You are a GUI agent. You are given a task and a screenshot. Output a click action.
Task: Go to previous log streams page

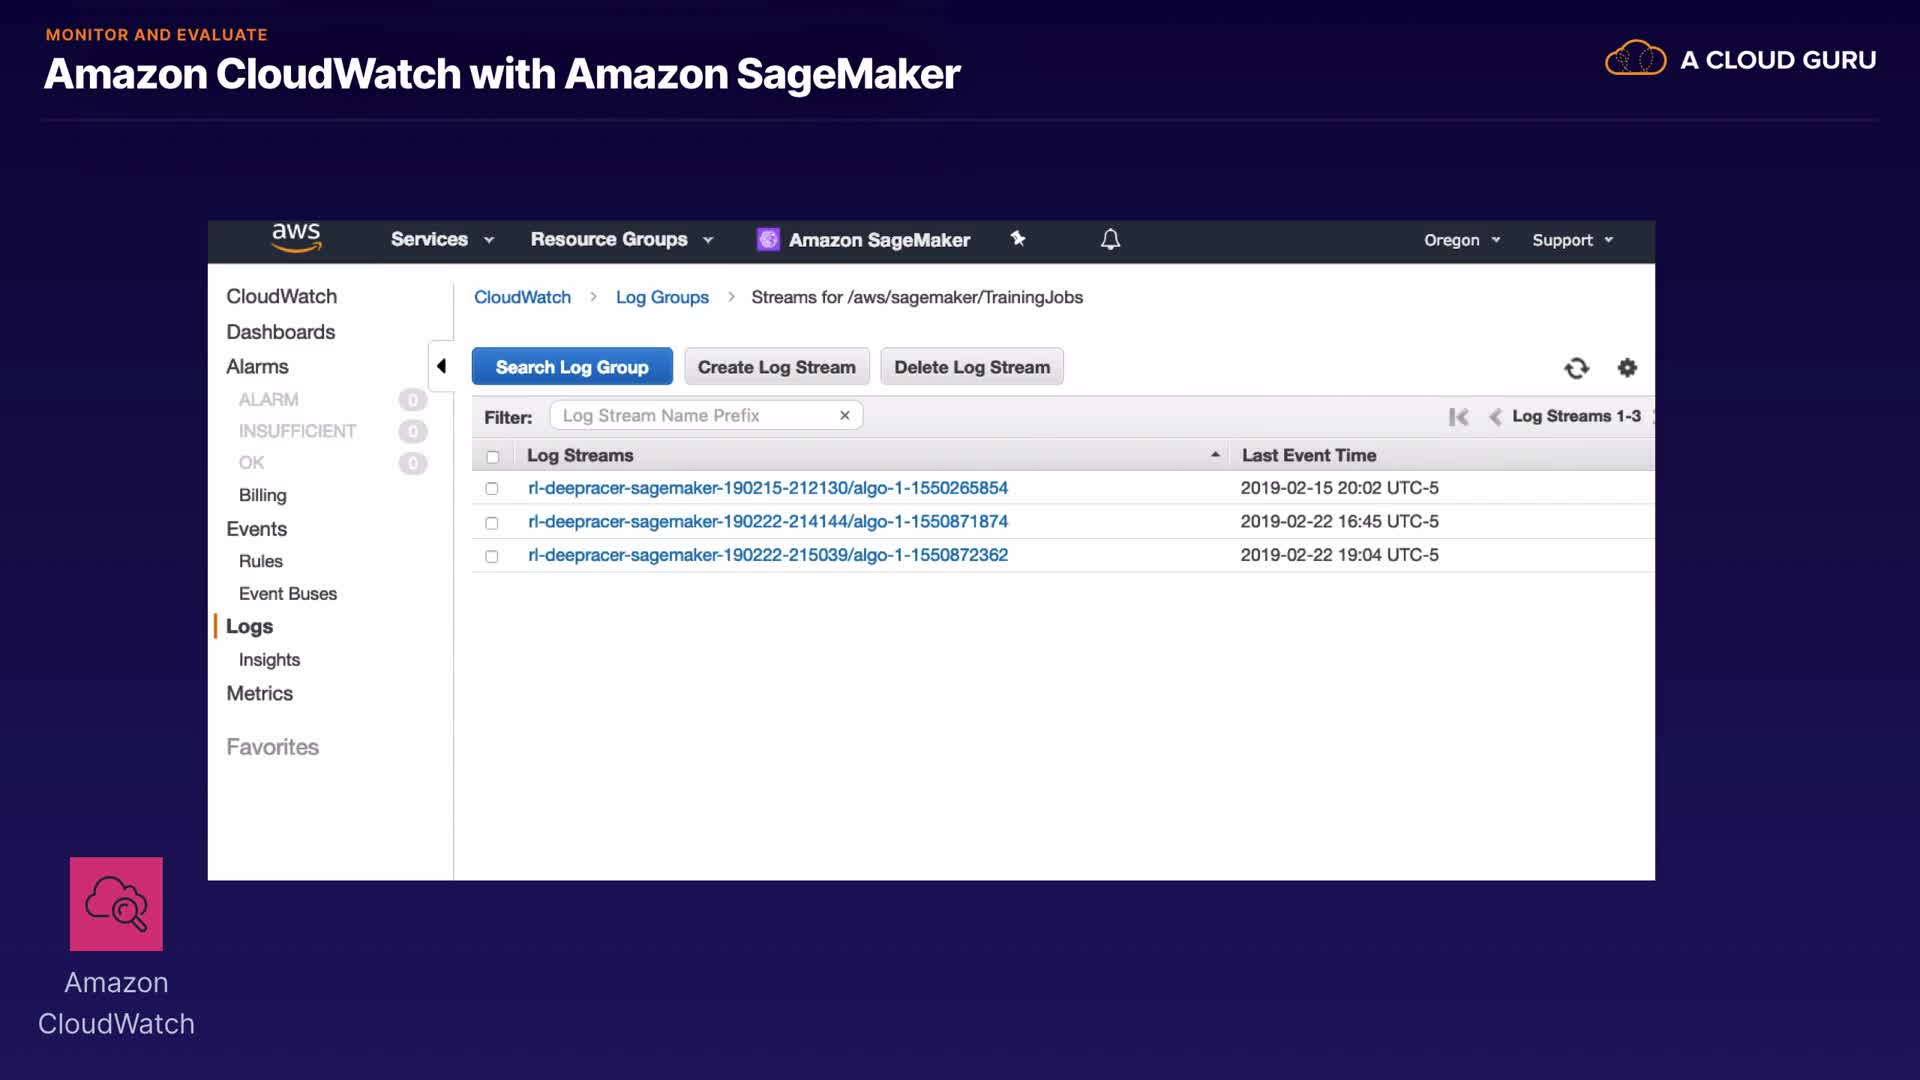tap(1495, 417)
